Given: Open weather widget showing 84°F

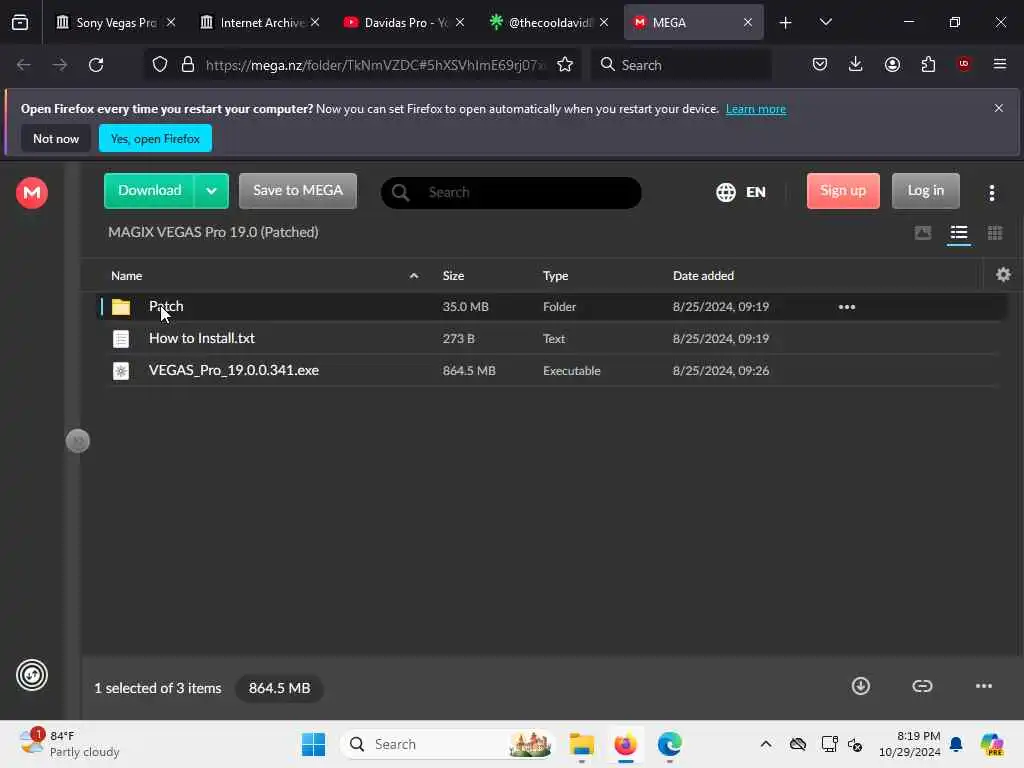Looking at the screenshot, I should click(69, 744).
